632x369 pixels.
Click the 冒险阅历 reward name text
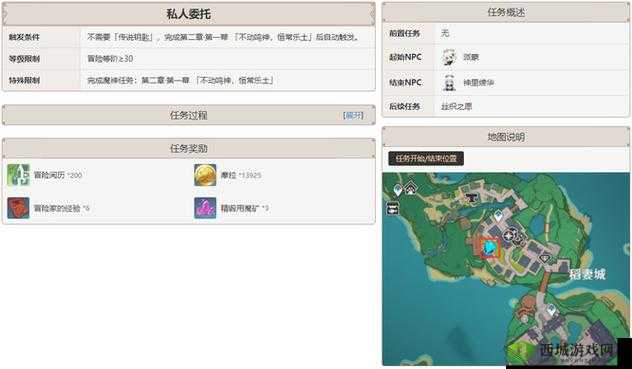pos(49,175)
